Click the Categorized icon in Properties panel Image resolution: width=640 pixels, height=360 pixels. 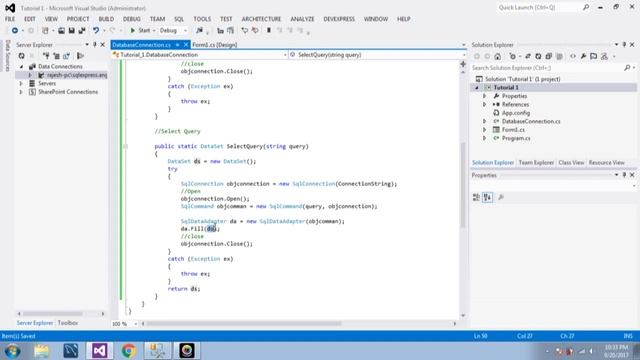pyautogui.click(x=476, y=197)
